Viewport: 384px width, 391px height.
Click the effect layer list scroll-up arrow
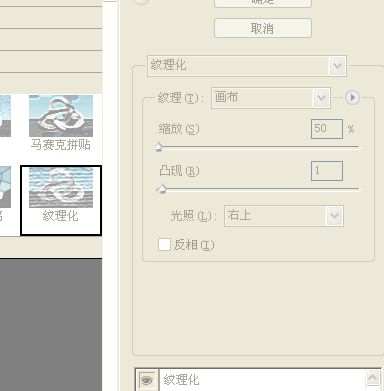tap(373, 378)
